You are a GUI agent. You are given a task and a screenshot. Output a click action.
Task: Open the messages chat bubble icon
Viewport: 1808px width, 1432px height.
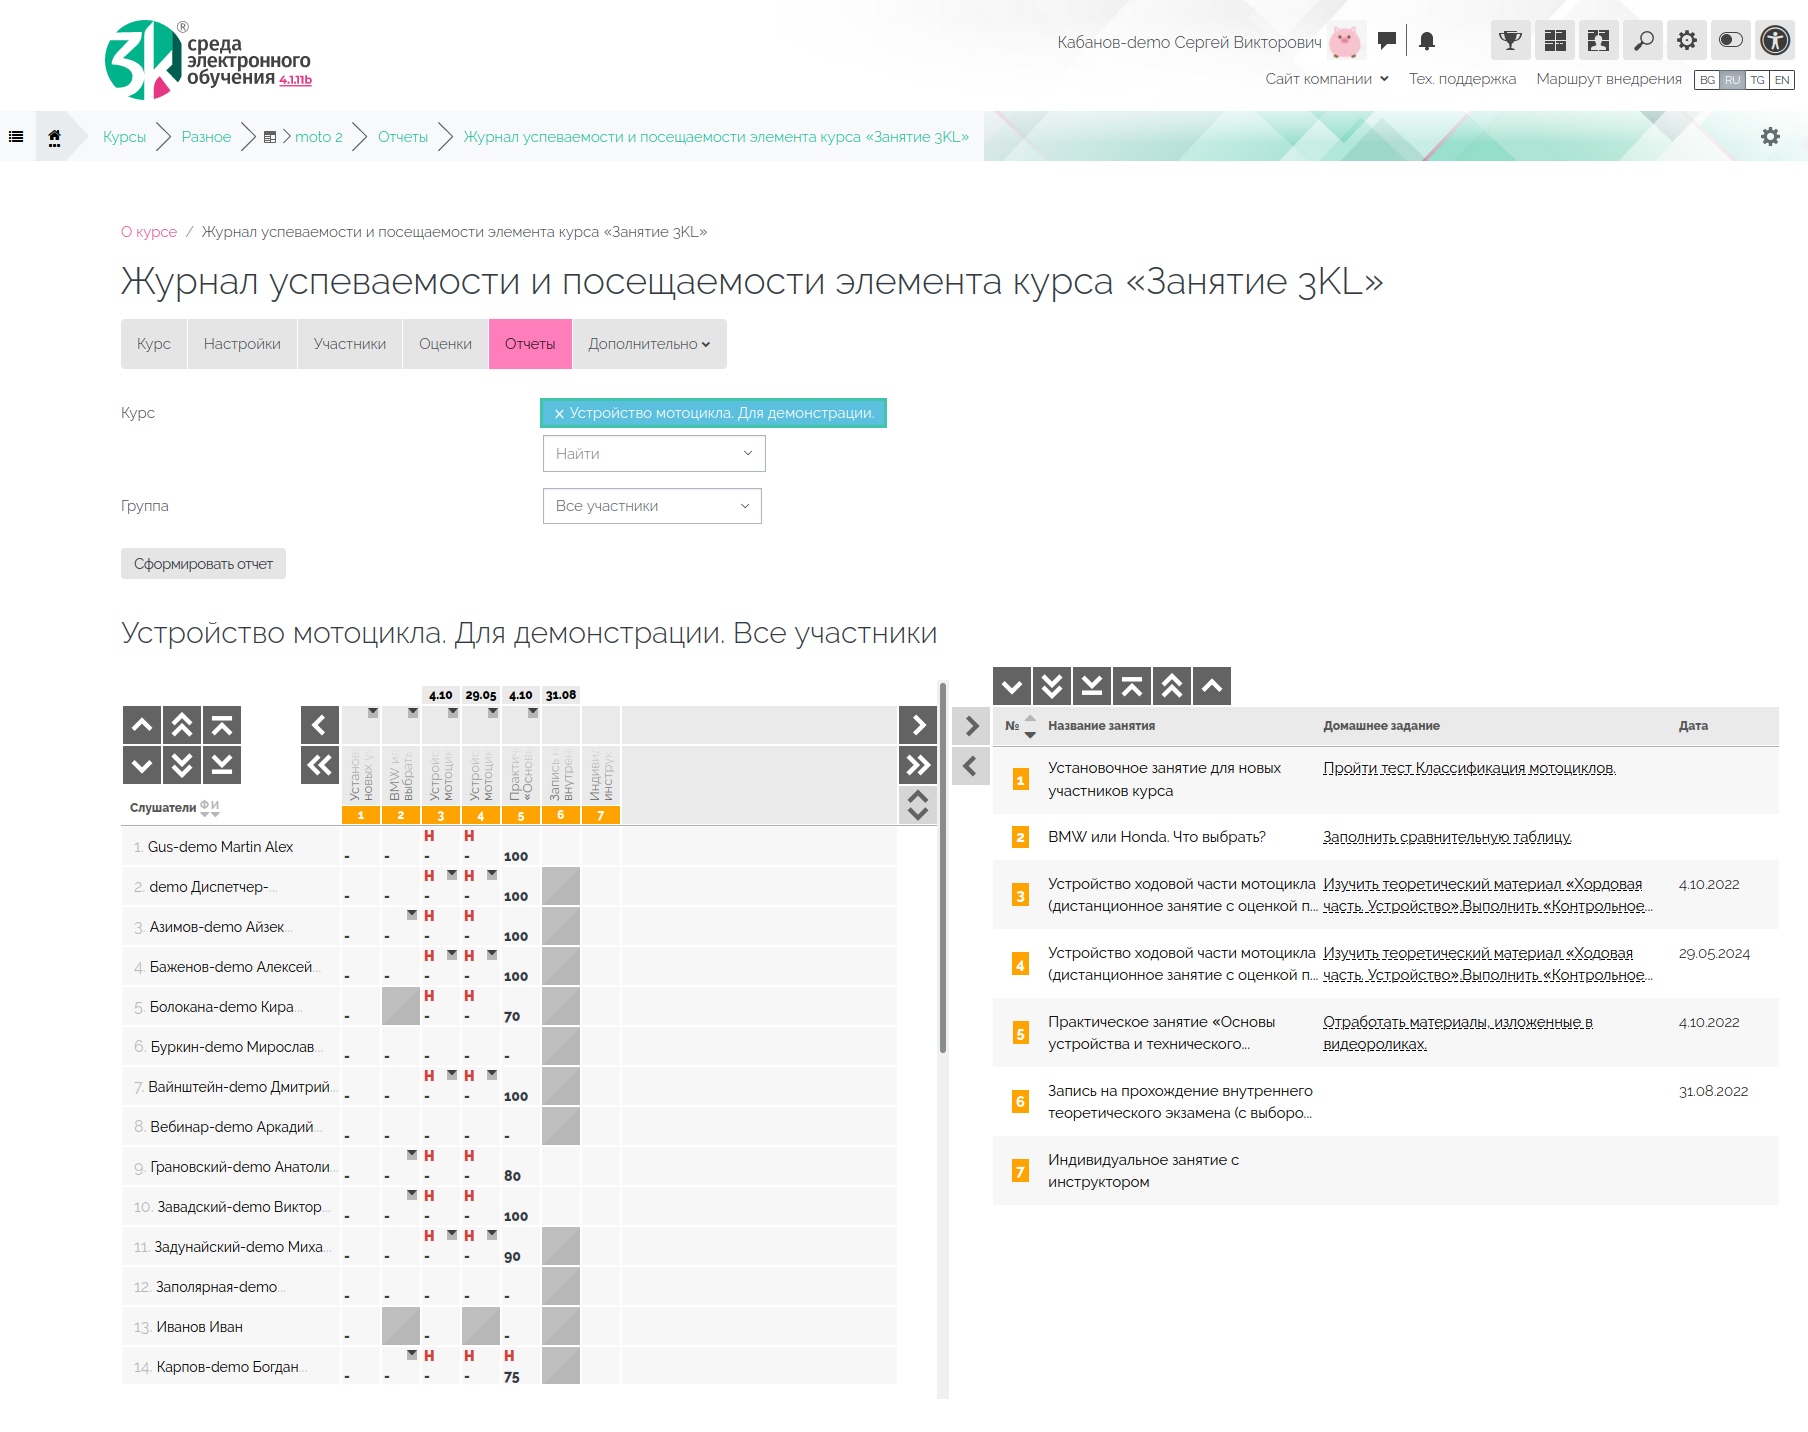tap(1386, 41)
